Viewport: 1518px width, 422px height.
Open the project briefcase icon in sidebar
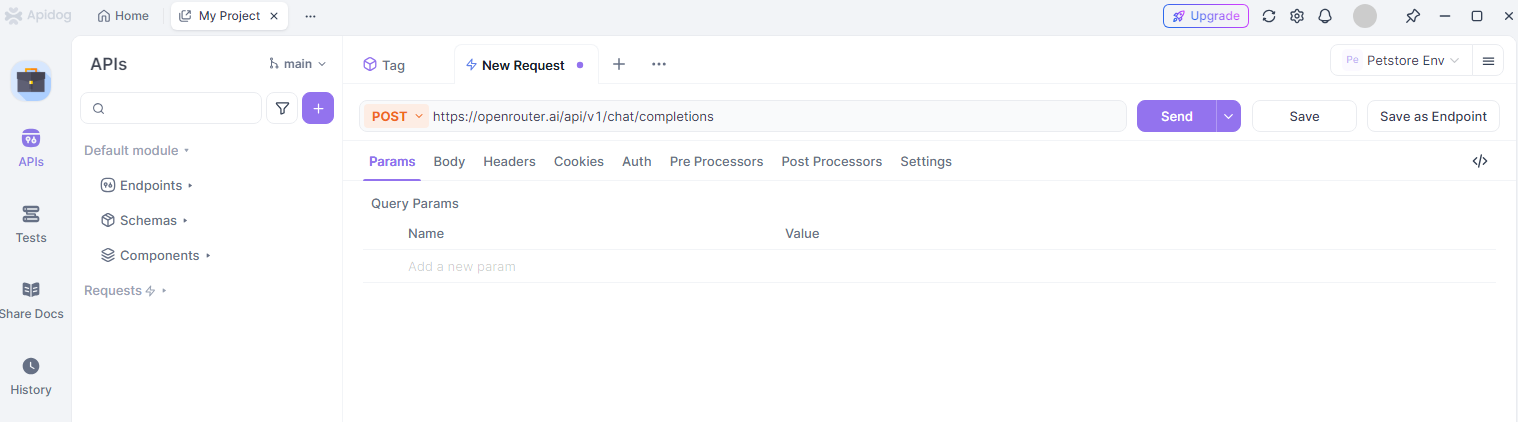point(31,81)
